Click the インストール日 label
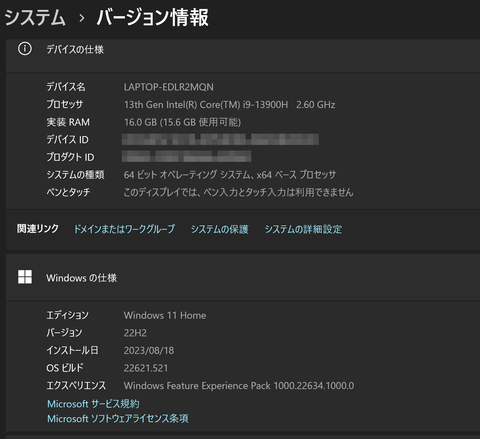The image size is (480, 439). tap(73, 350)
